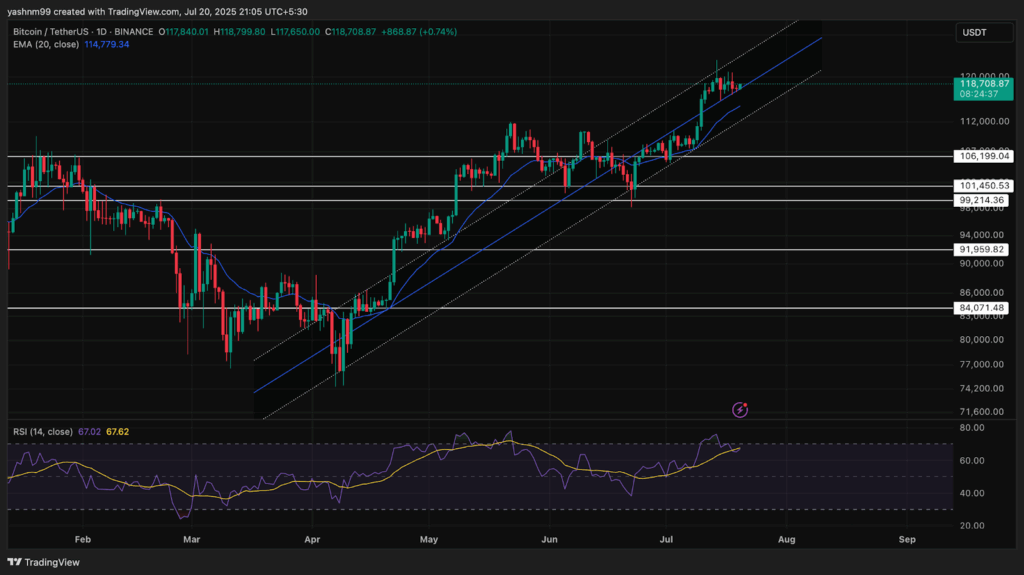This screenshot has height=575, width=1024.
Task: Click the daily change +868.87 (+0.74%)
Action: pos(419,31)
